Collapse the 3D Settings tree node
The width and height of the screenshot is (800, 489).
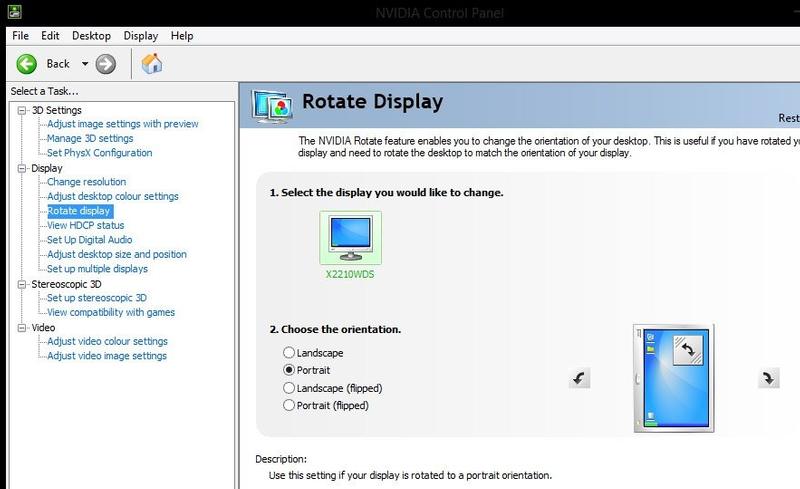click(21, 110)
